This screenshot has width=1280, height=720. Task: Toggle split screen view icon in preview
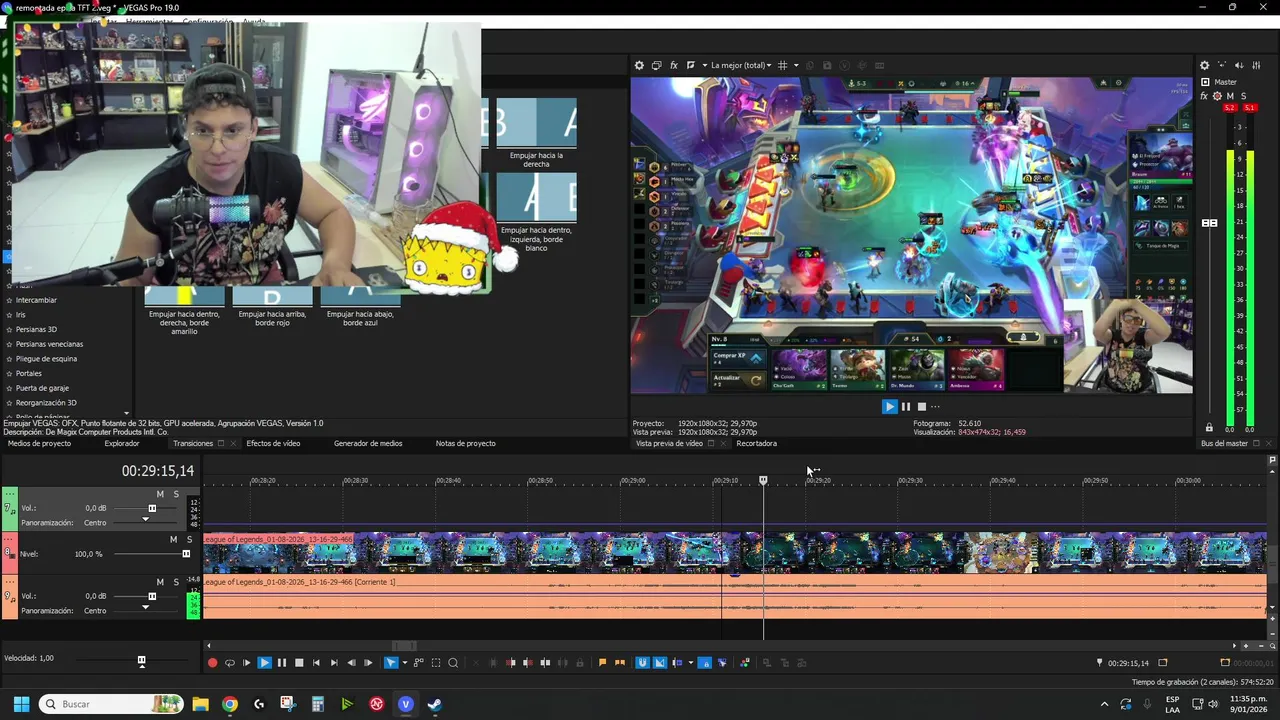click(690, 65)
